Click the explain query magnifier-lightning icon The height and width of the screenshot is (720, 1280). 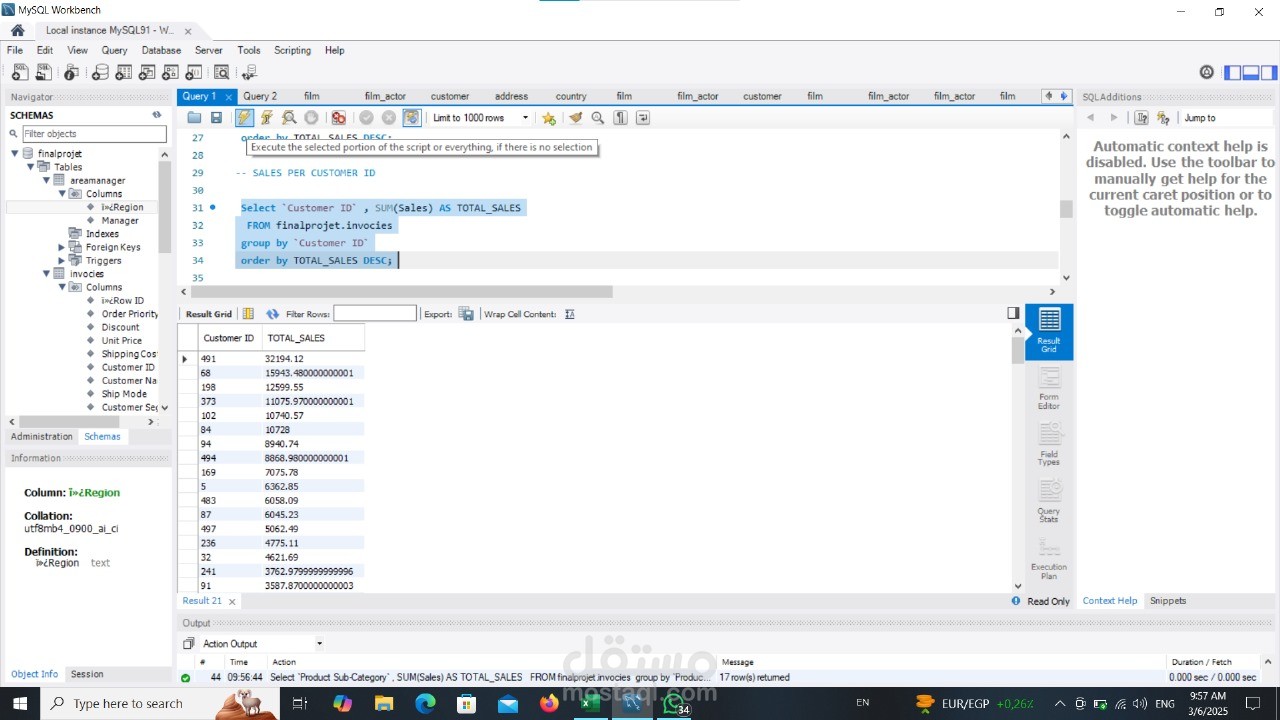tap(289, 118)
